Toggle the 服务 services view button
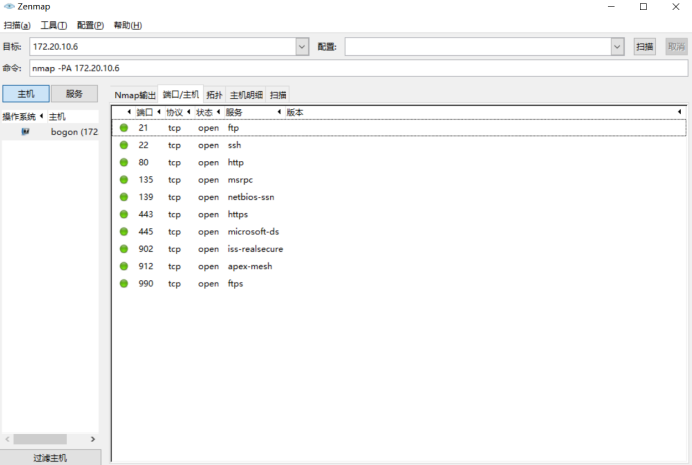This screenshot has height=465, width=692. (74, 94)
